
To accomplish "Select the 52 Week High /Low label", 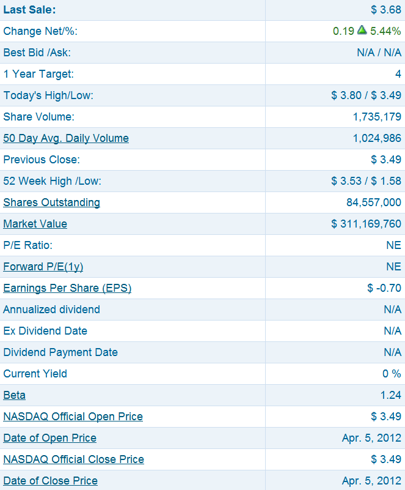I will point(52,181).
